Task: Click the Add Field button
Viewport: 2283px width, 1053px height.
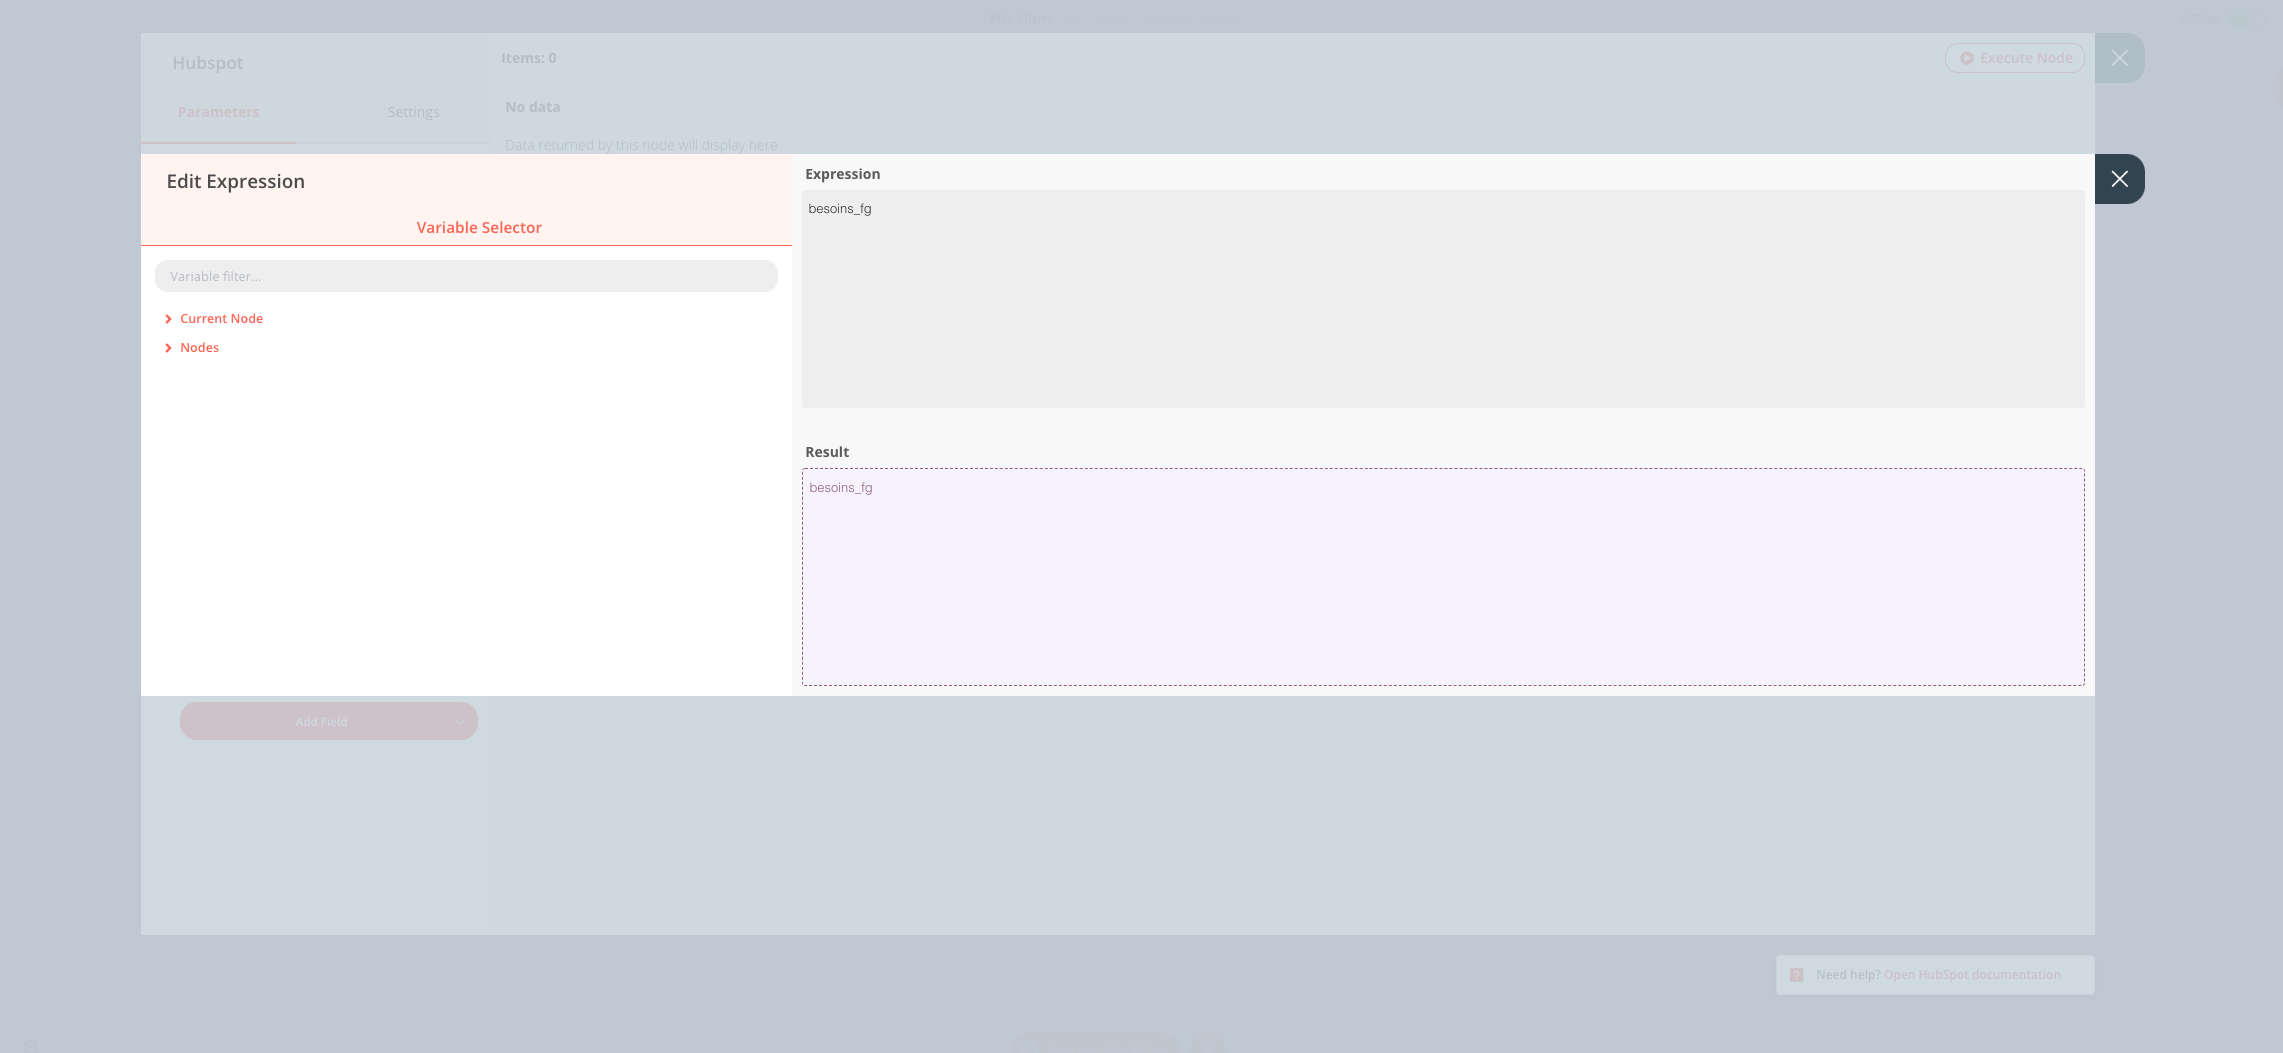Action: (x=329, y=721)
